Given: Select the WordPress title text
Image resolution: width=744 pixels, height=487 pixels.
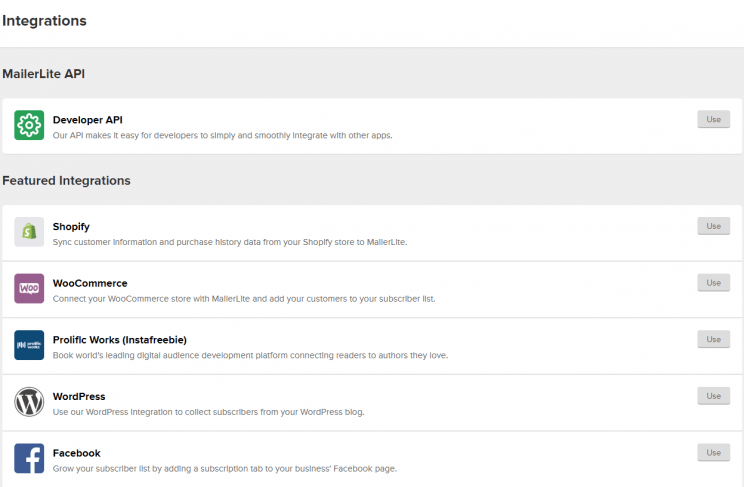Looking at the screenshot, I should click(x=79, y=396).
